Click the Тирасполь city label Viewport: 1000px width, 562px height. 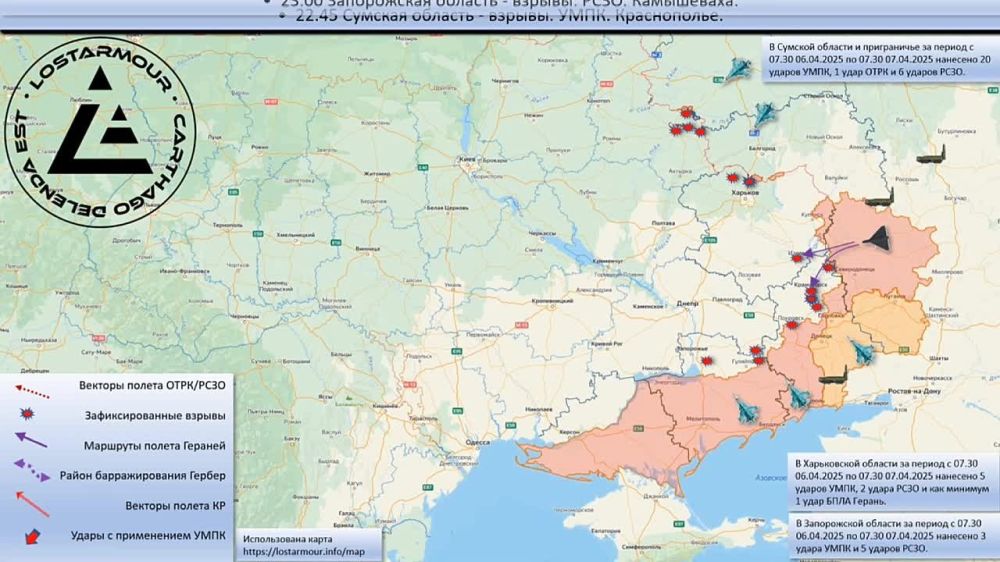pyautogui.click(x=424, y=418)
